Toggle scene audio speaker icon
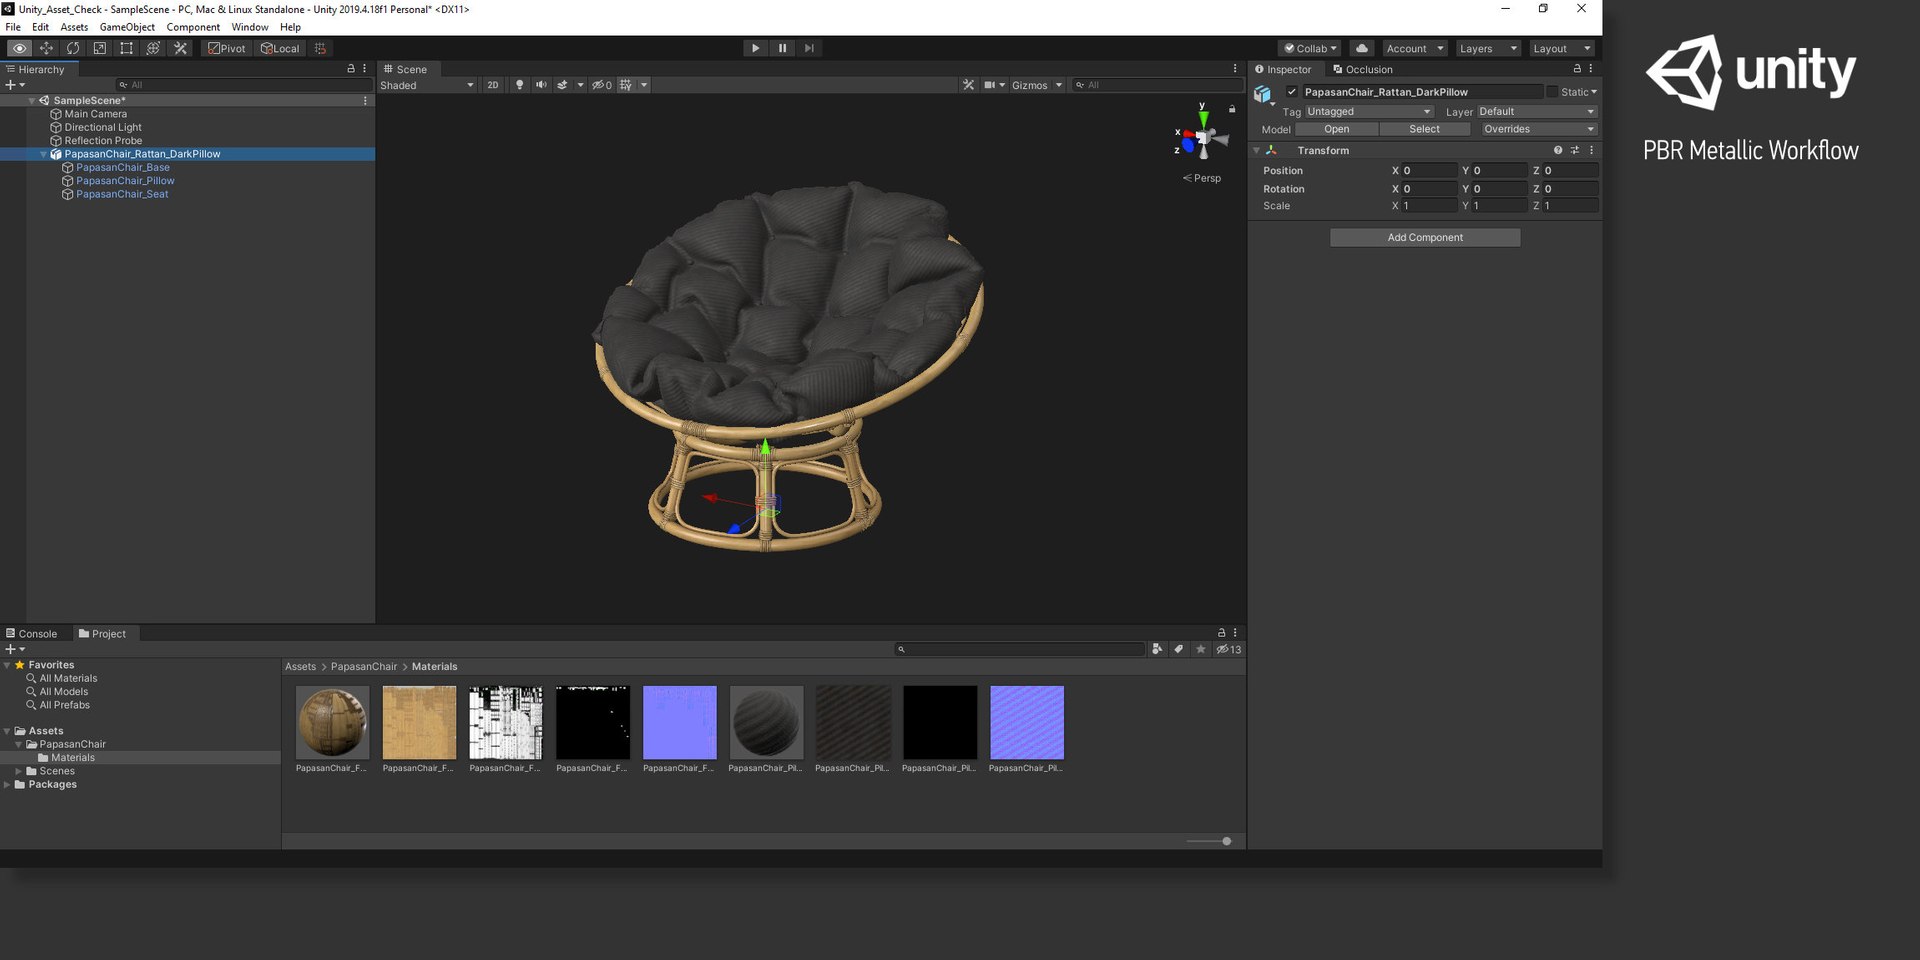Viewport: 1920px width, 960px height. point(541,85)
